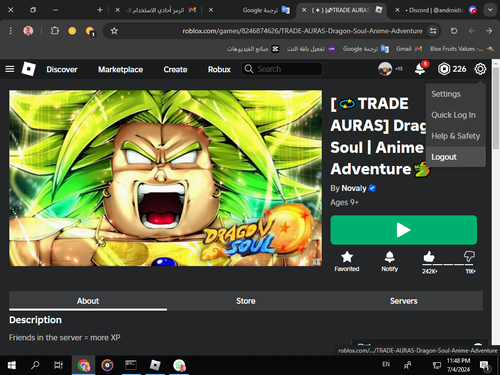Start the game with green Play button
Image resolution: width=500 pixels, height=375 pixels.
click(x=403, y=230)
